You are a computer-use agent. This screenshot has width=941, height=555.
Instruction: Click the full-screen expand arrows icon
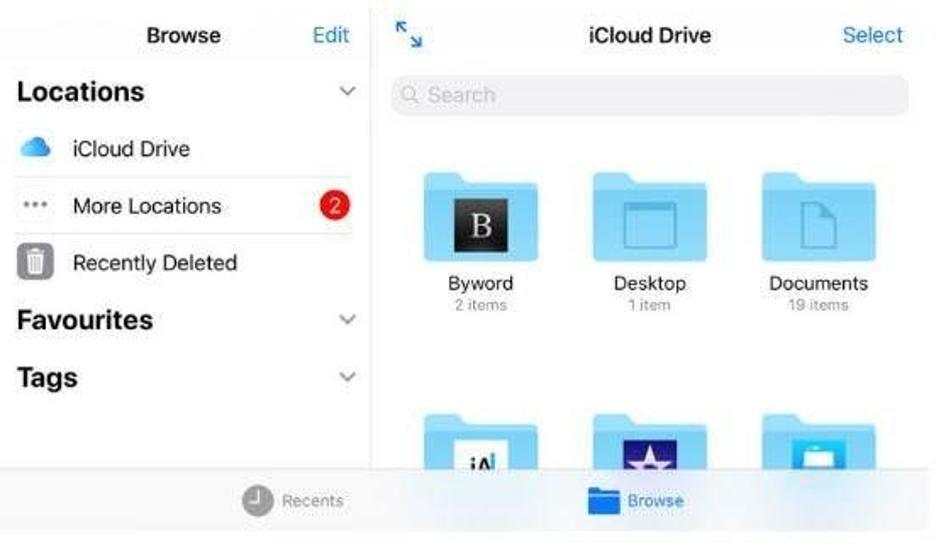[409, 34]
